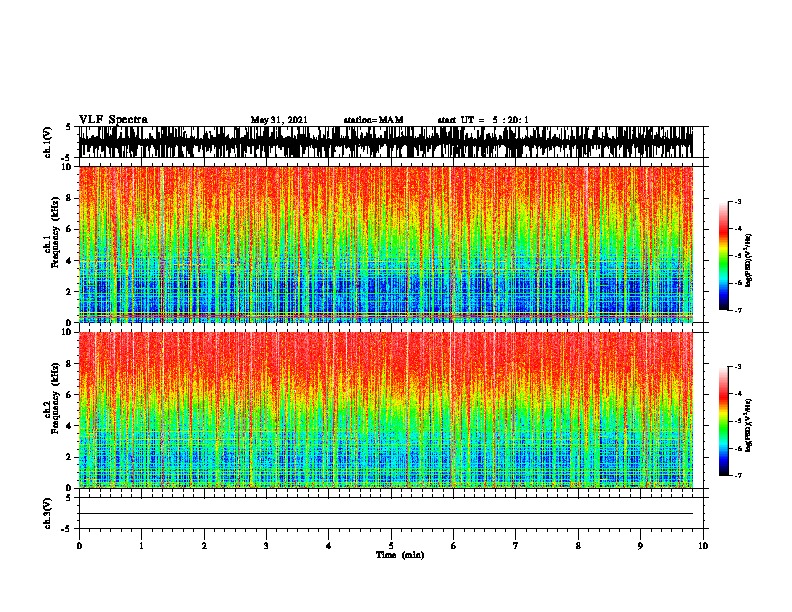The width and height of the screenshot is (792, 612).
Task: Click the "6" frequency tick on ch.2 spectrogram
Action: point(70,394)
